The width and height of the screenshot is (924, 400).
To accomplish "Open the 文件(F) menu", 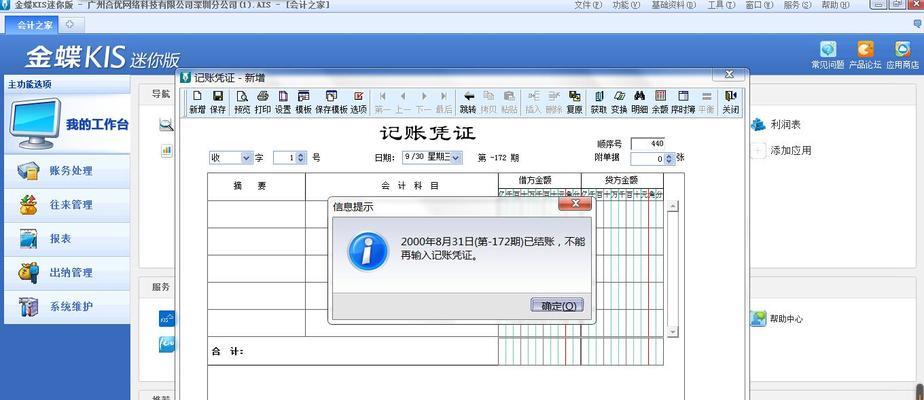I will (588, 5).
